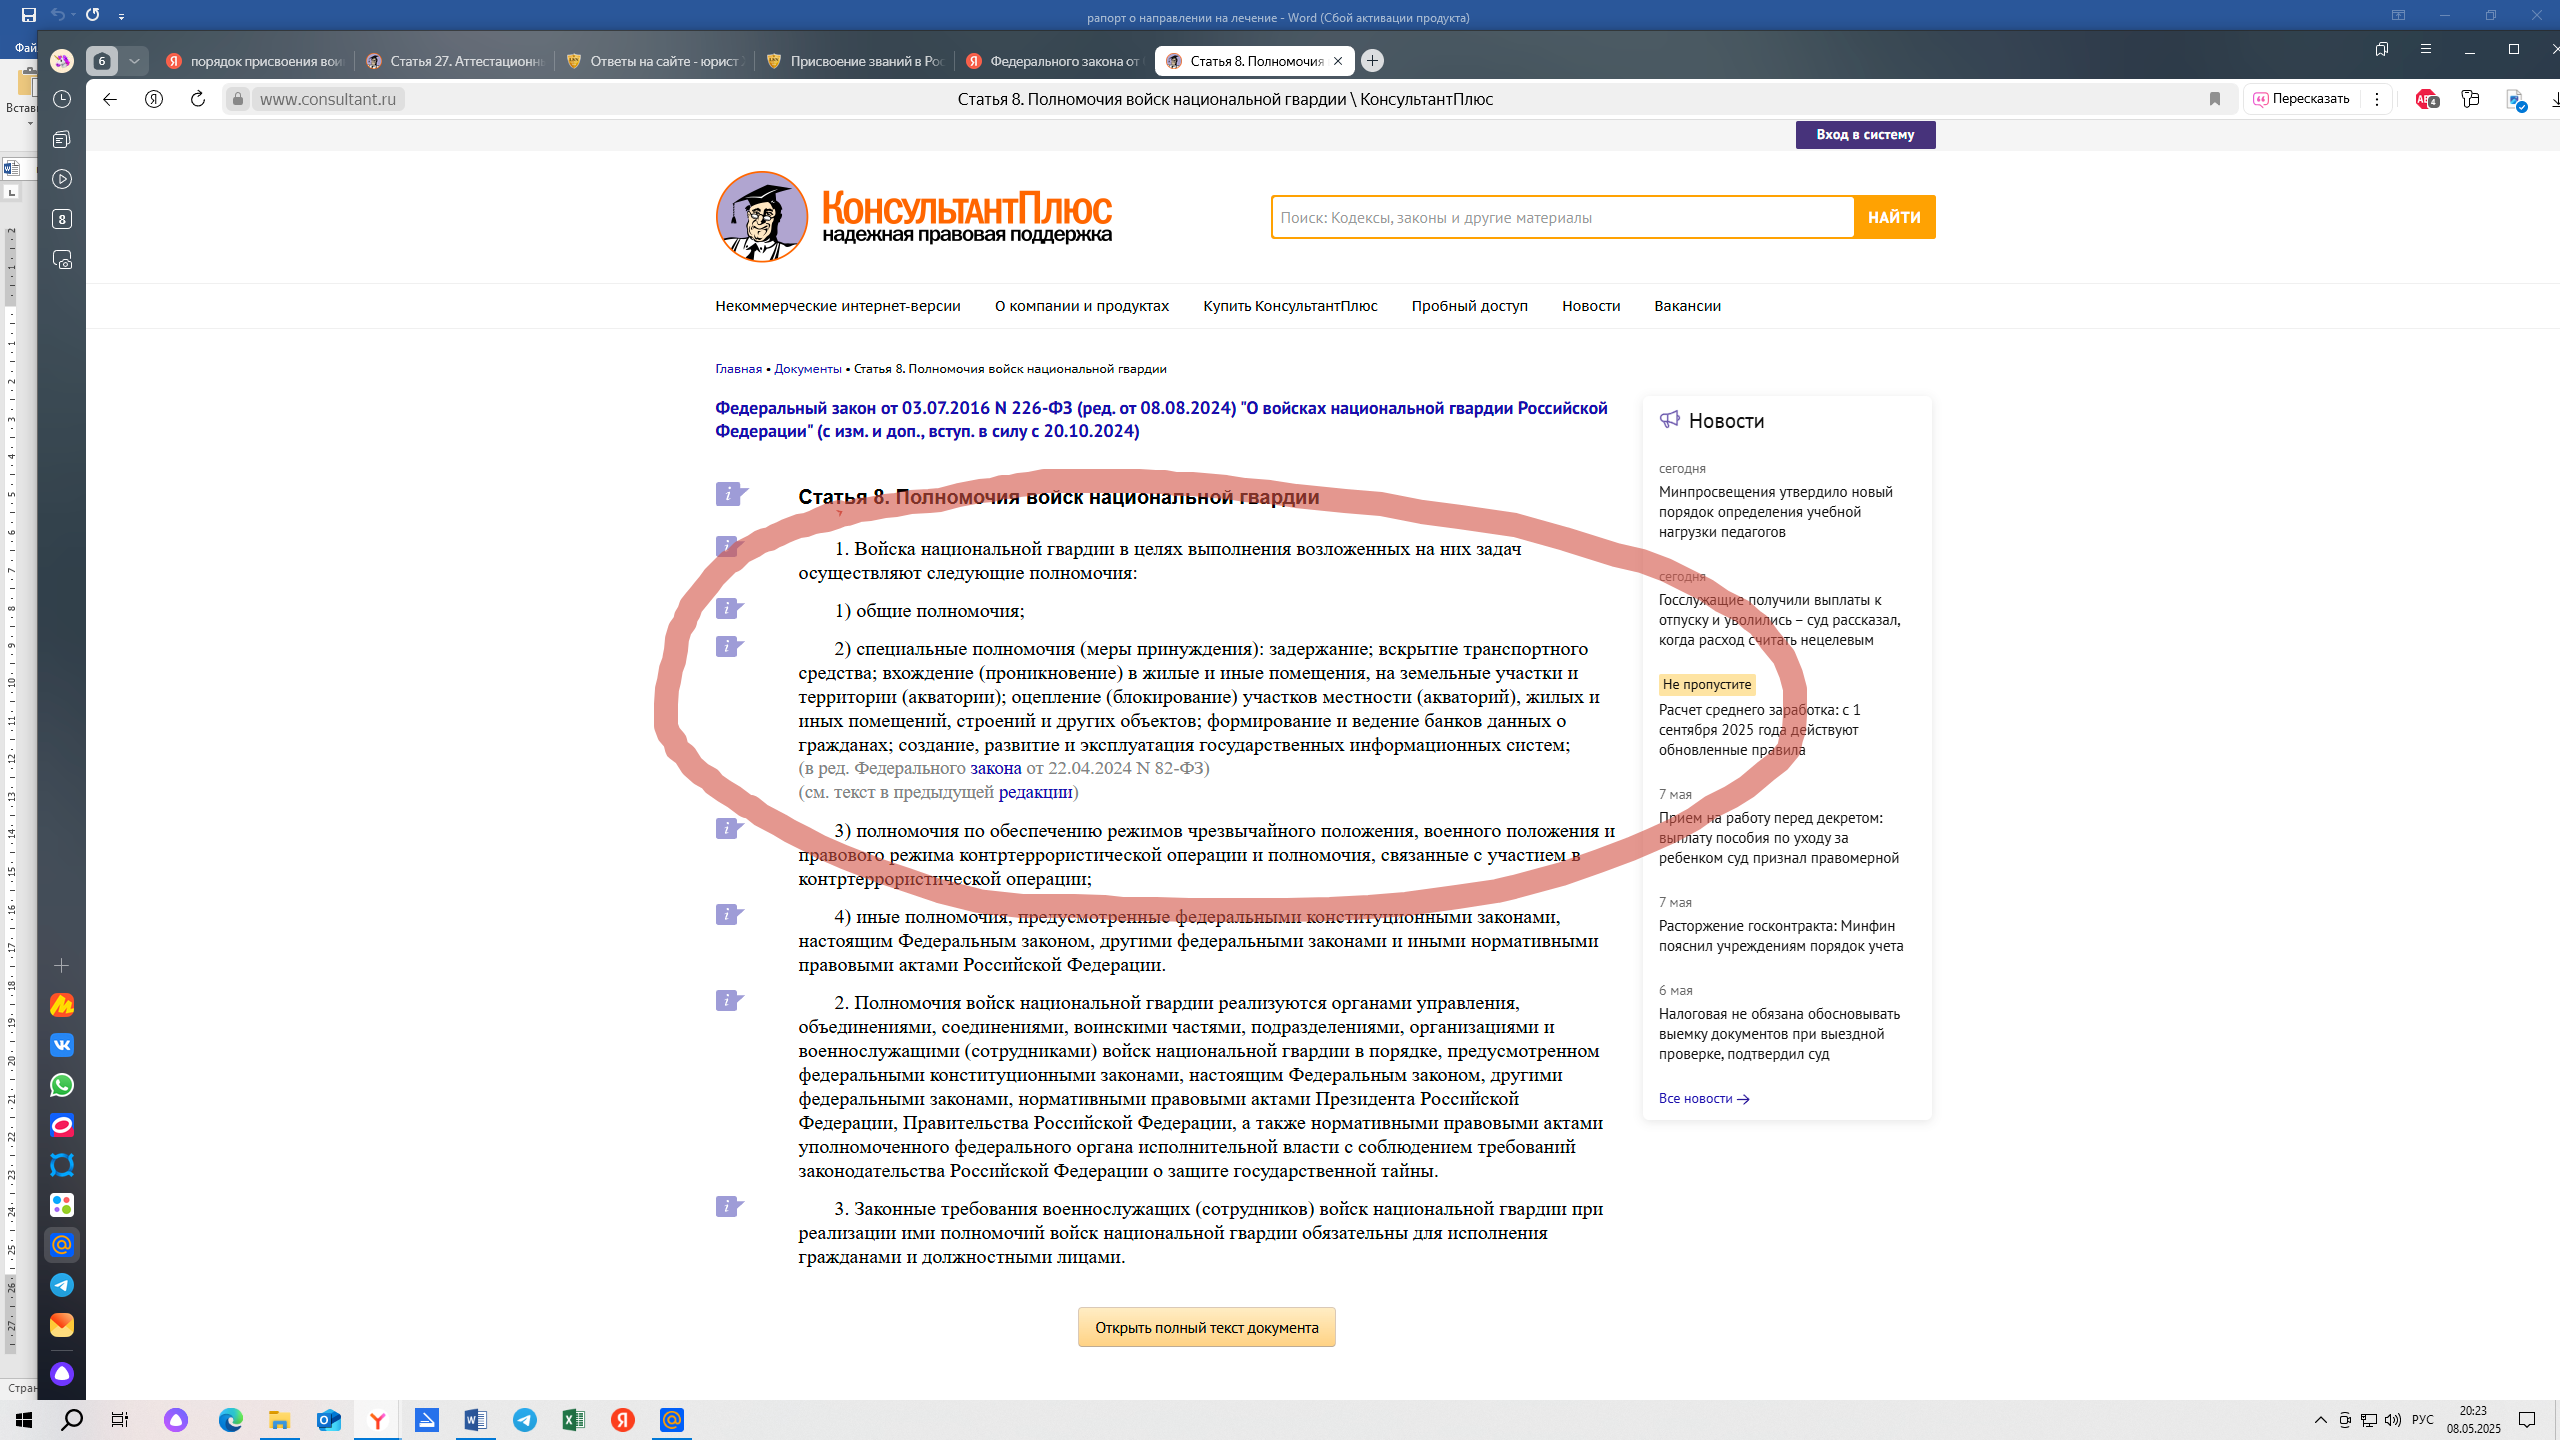Switch to tab 'Присвоение званий в Рос'
The height and width of the screenshot is (1440, 2560).
coord(856,61)
